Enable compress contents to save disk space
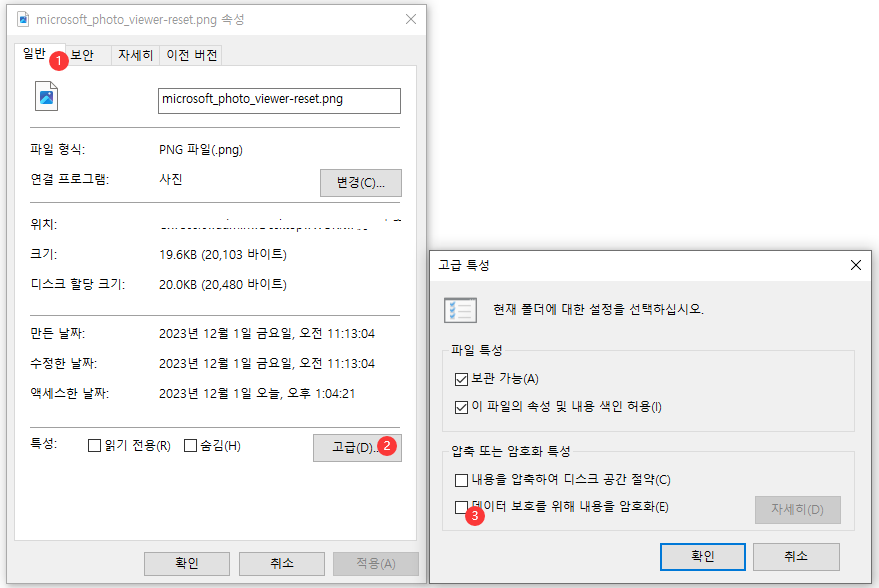The height and width of the screenshot is (588, 879). (x=461, y=480)
